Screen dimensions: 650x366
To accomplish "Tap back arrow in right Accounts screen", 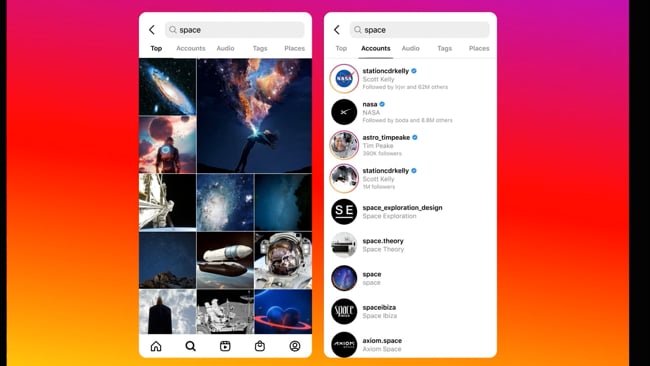I will (x=337, y=30).
